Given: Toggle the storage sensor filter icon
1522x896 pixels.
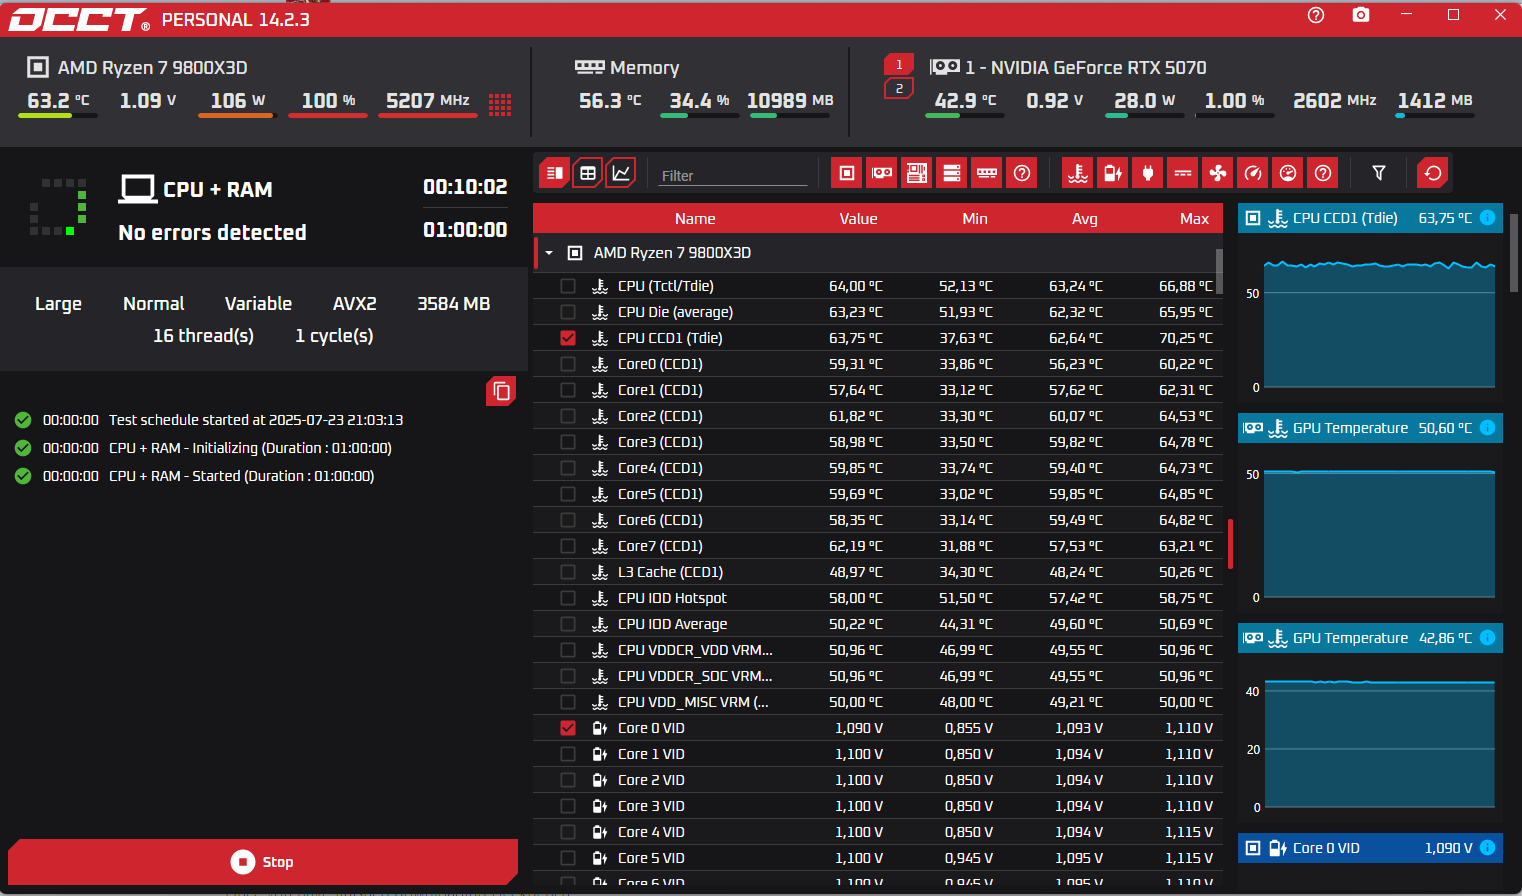Looking at the screenshot, I should (952, 173).
